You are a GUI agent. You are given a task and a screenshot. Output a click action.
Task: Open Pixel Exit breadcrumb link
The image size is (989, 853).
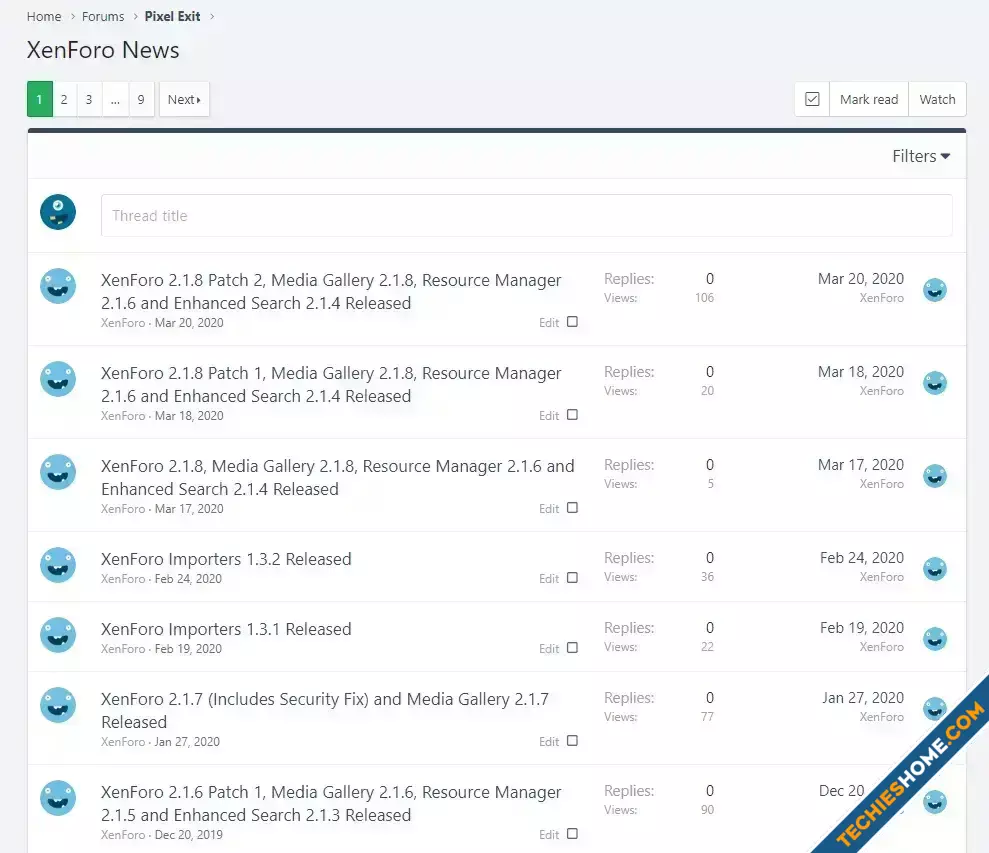[x=172, y=16]
